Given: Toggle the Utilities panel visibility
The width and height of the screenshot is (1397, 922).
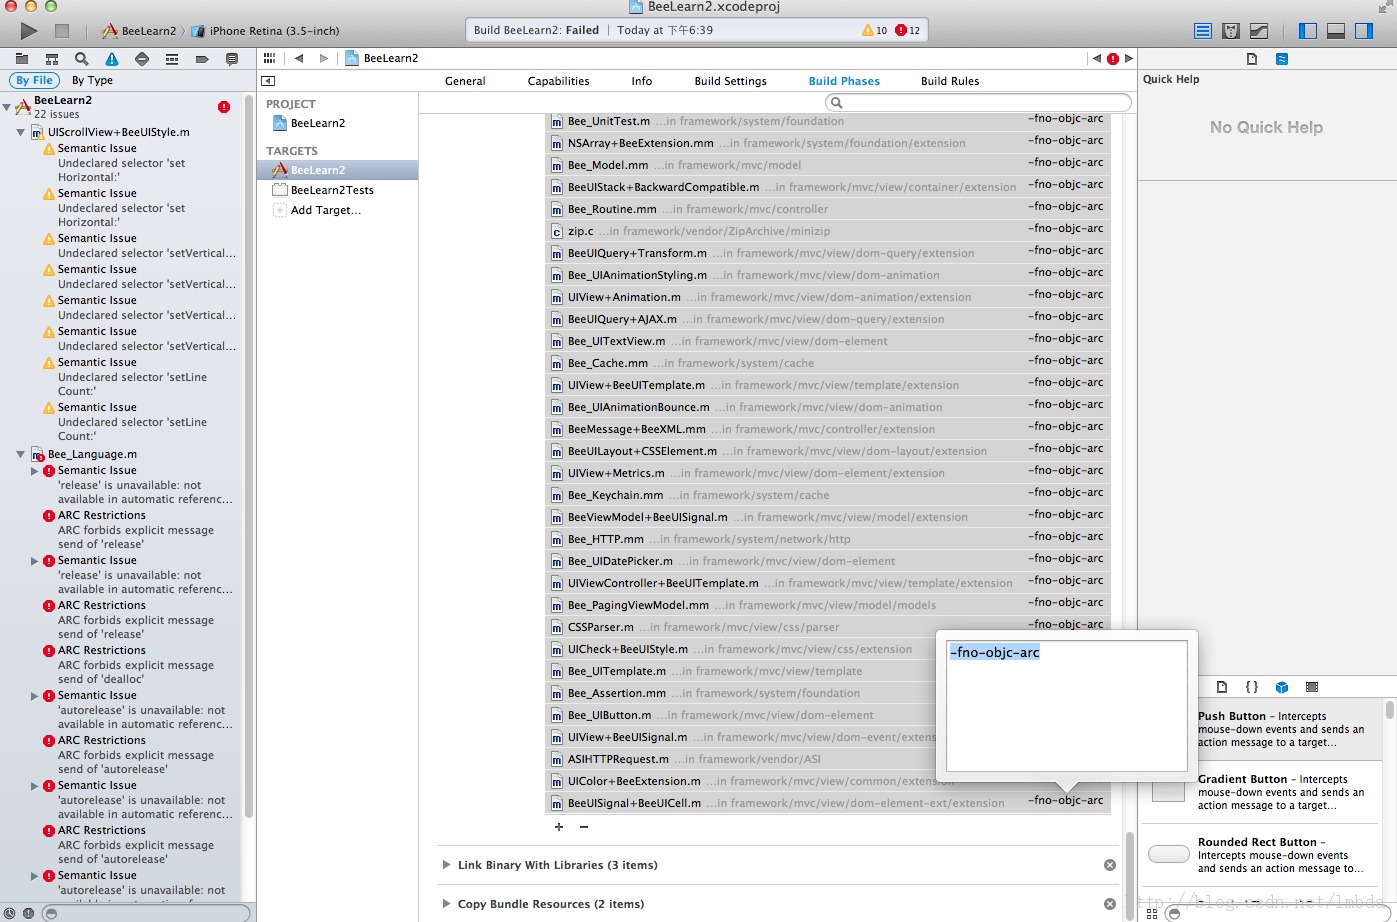Looking at the screenshot, I should pos(1364,31).
